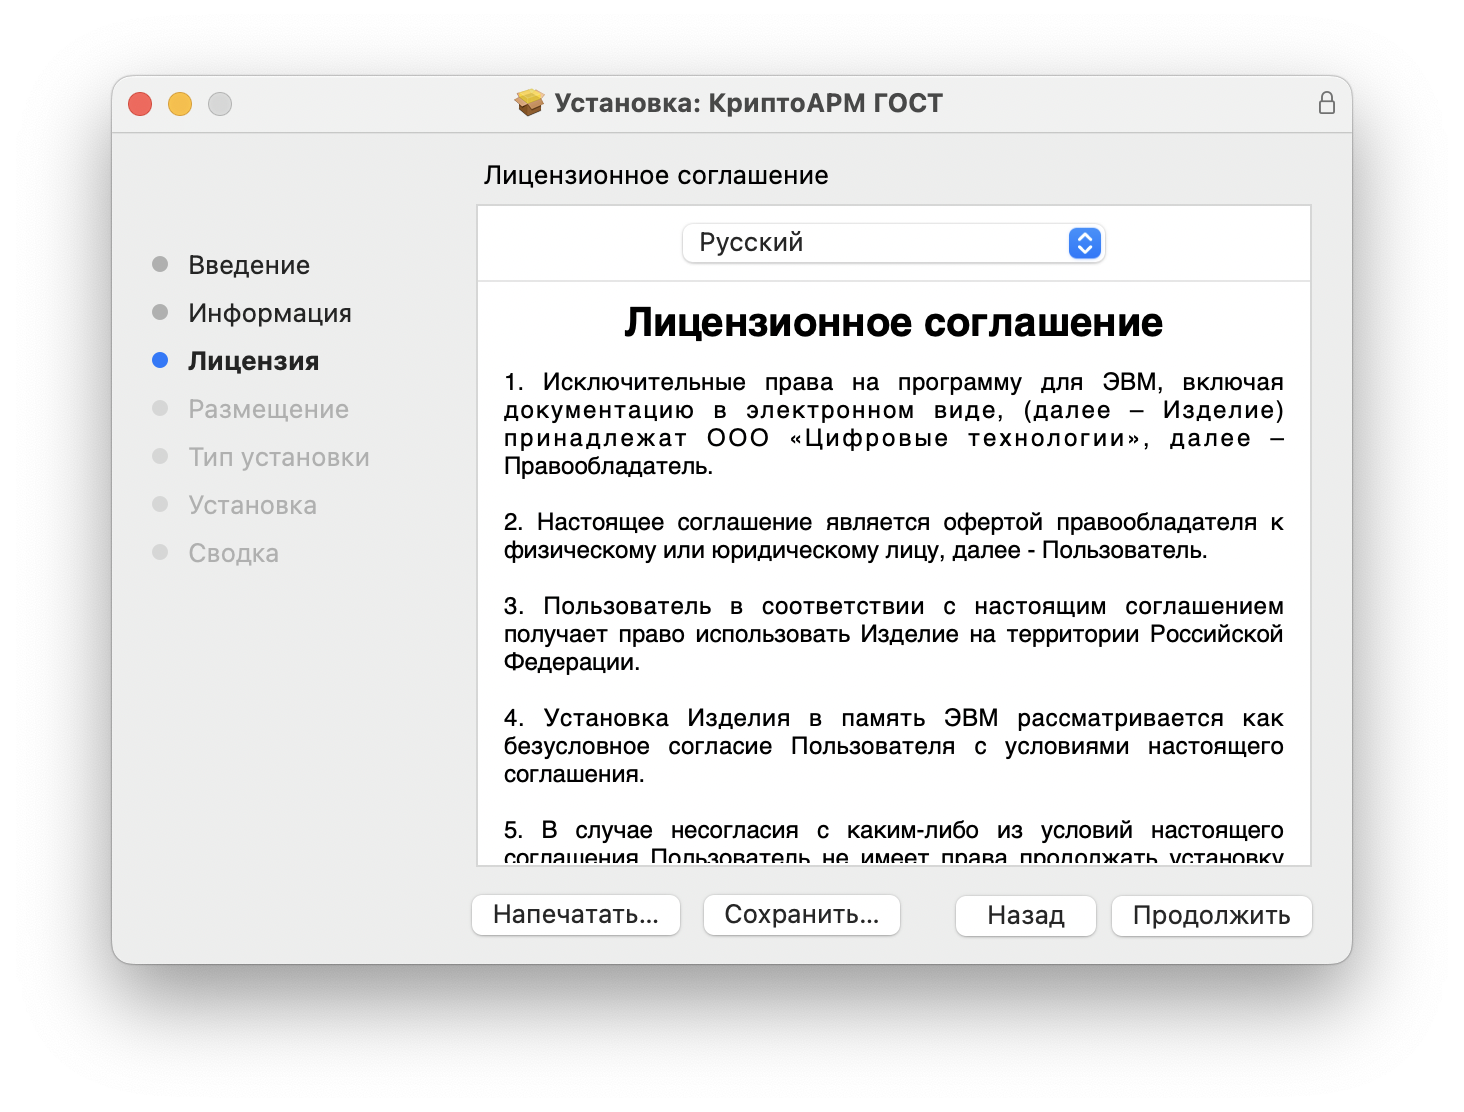Click the dot beside Установка step

point(160,504)
